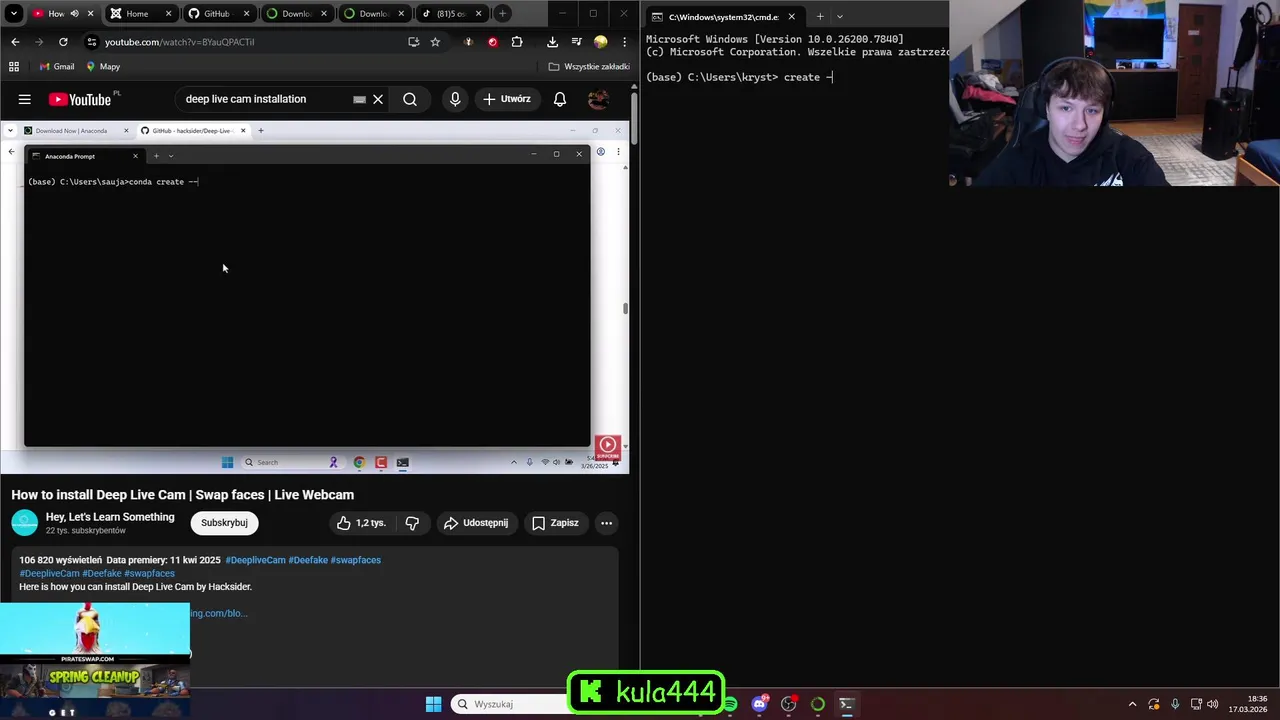Click the video title How to install Deep Live Cam
Viewport: 1280px width, 720px height.
[x=183, y=495]
